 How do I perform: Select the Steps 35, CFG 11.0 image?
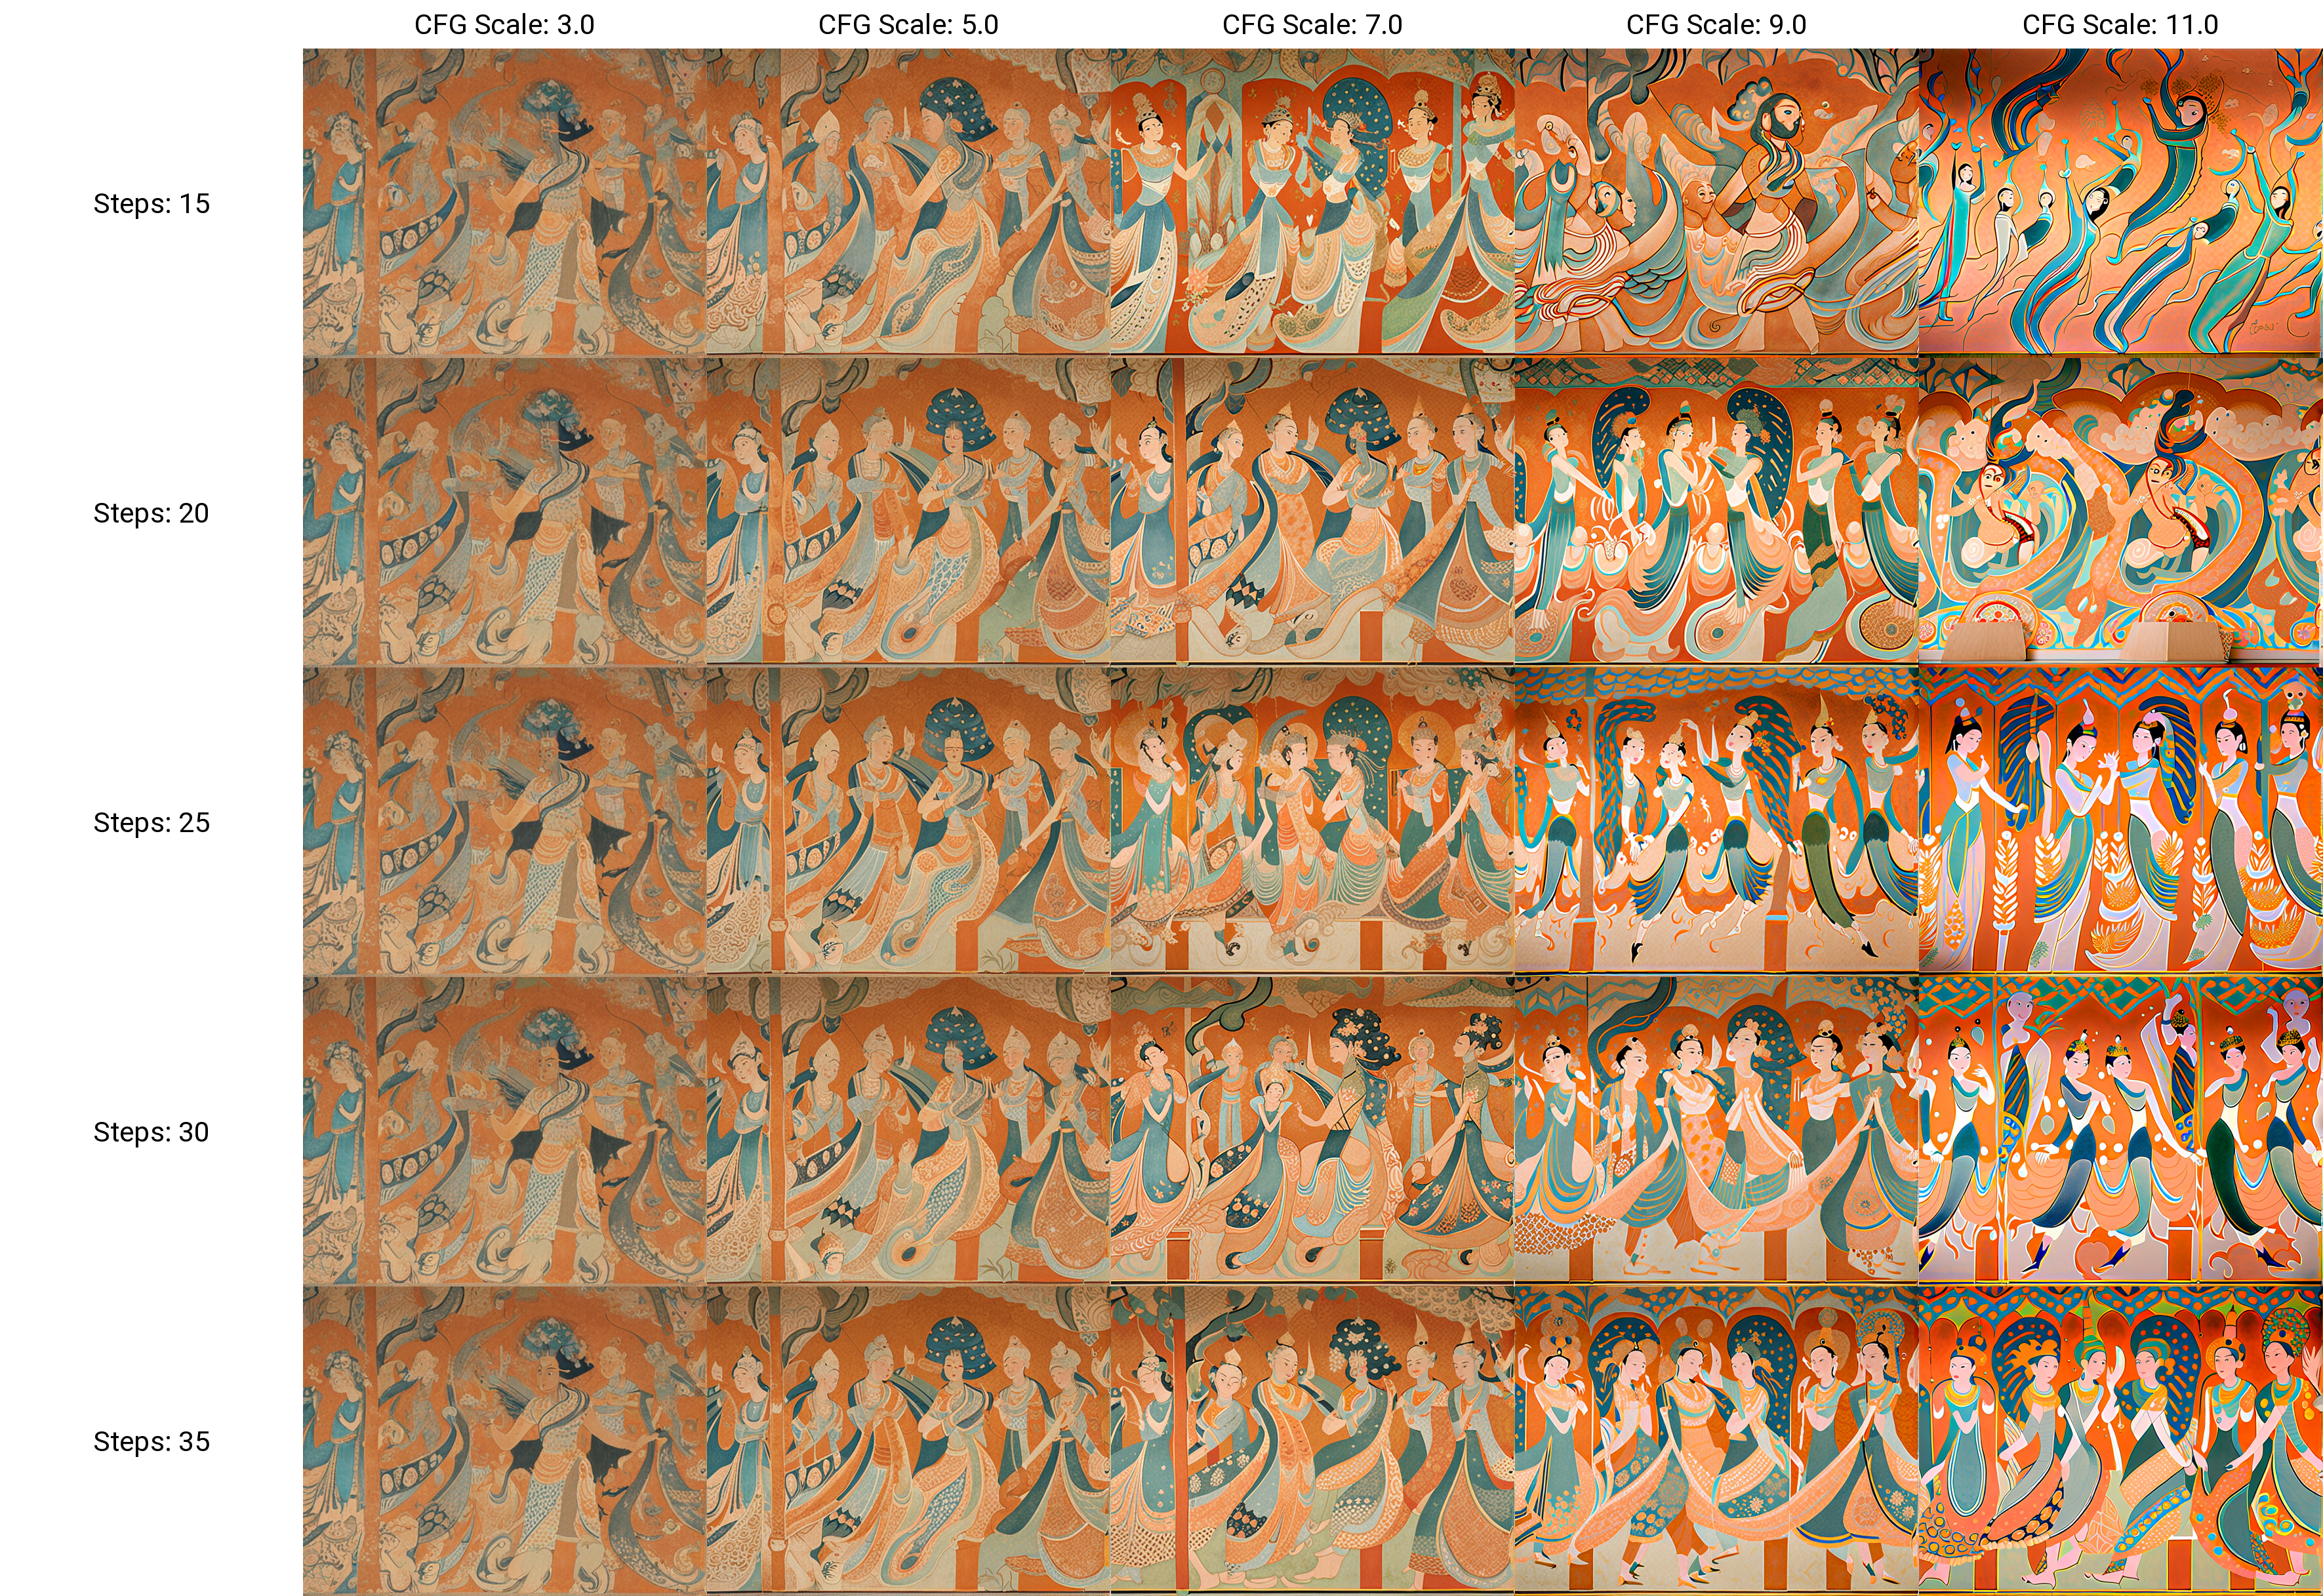pyautogui.click(x=2120, y=1441)
